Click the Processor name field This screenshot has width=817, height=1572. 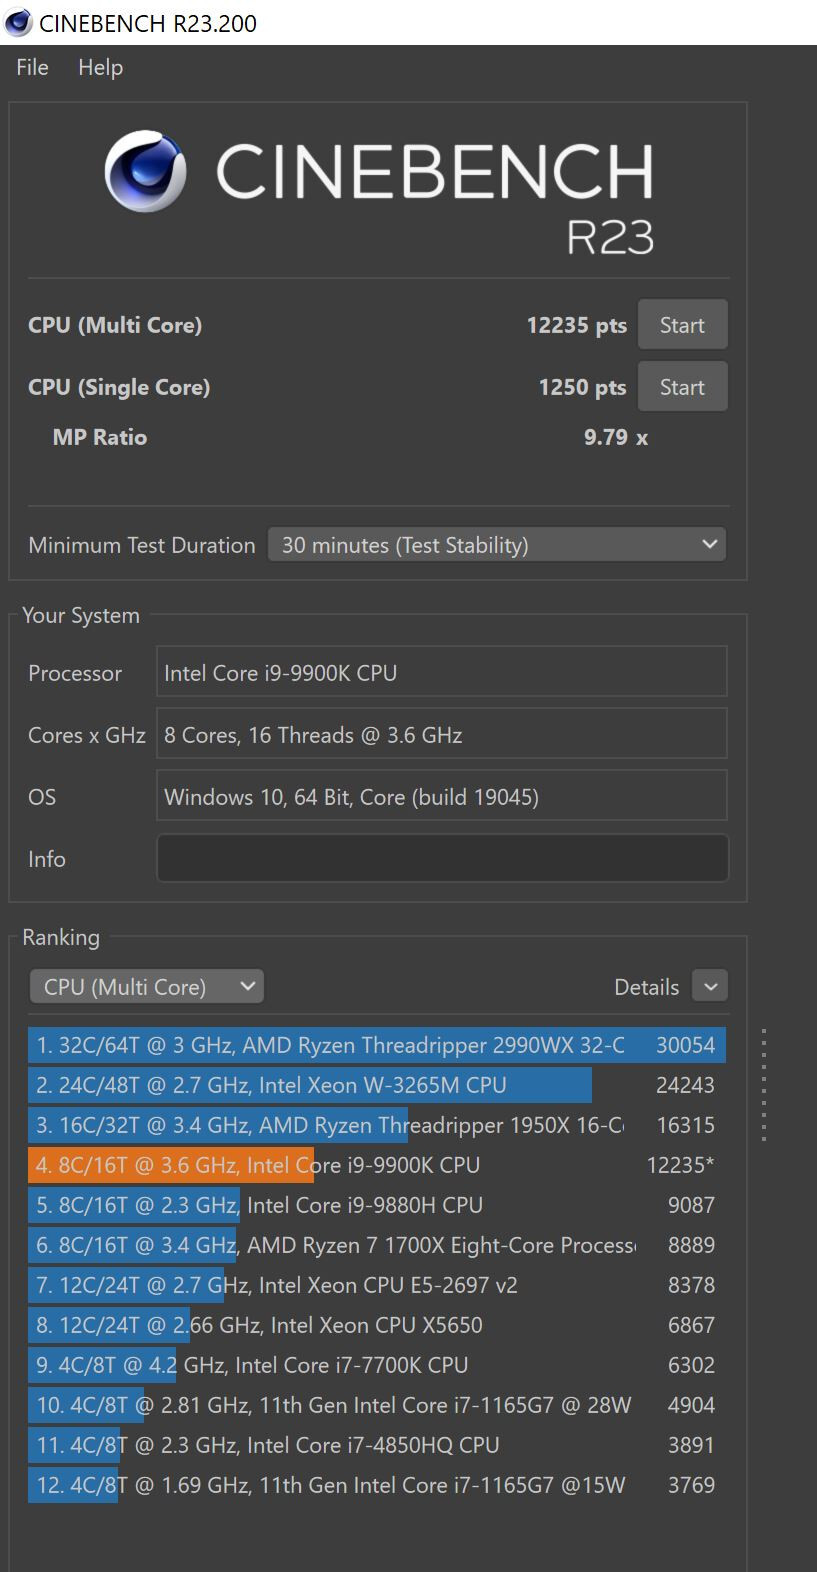[x=442, y=673]
